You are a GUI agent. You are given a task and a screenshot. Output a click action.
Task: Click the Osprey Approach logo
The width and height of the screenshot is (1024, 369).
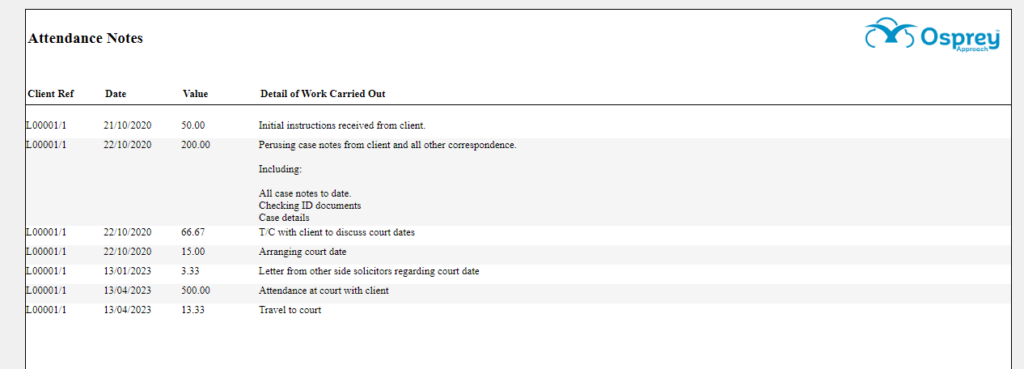click(932, 35)
